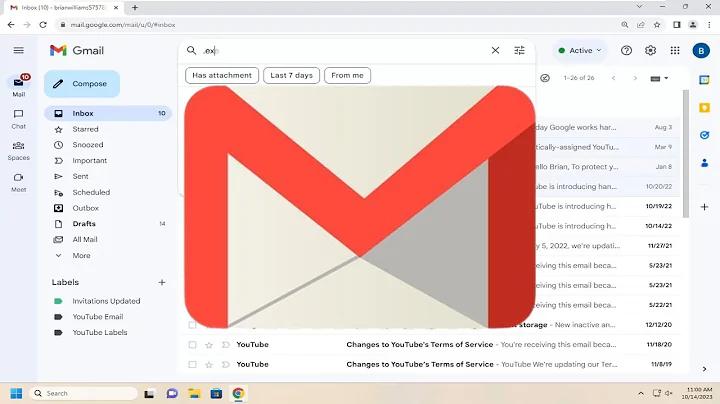Go to the previous page of emails

tap(613, 79)
